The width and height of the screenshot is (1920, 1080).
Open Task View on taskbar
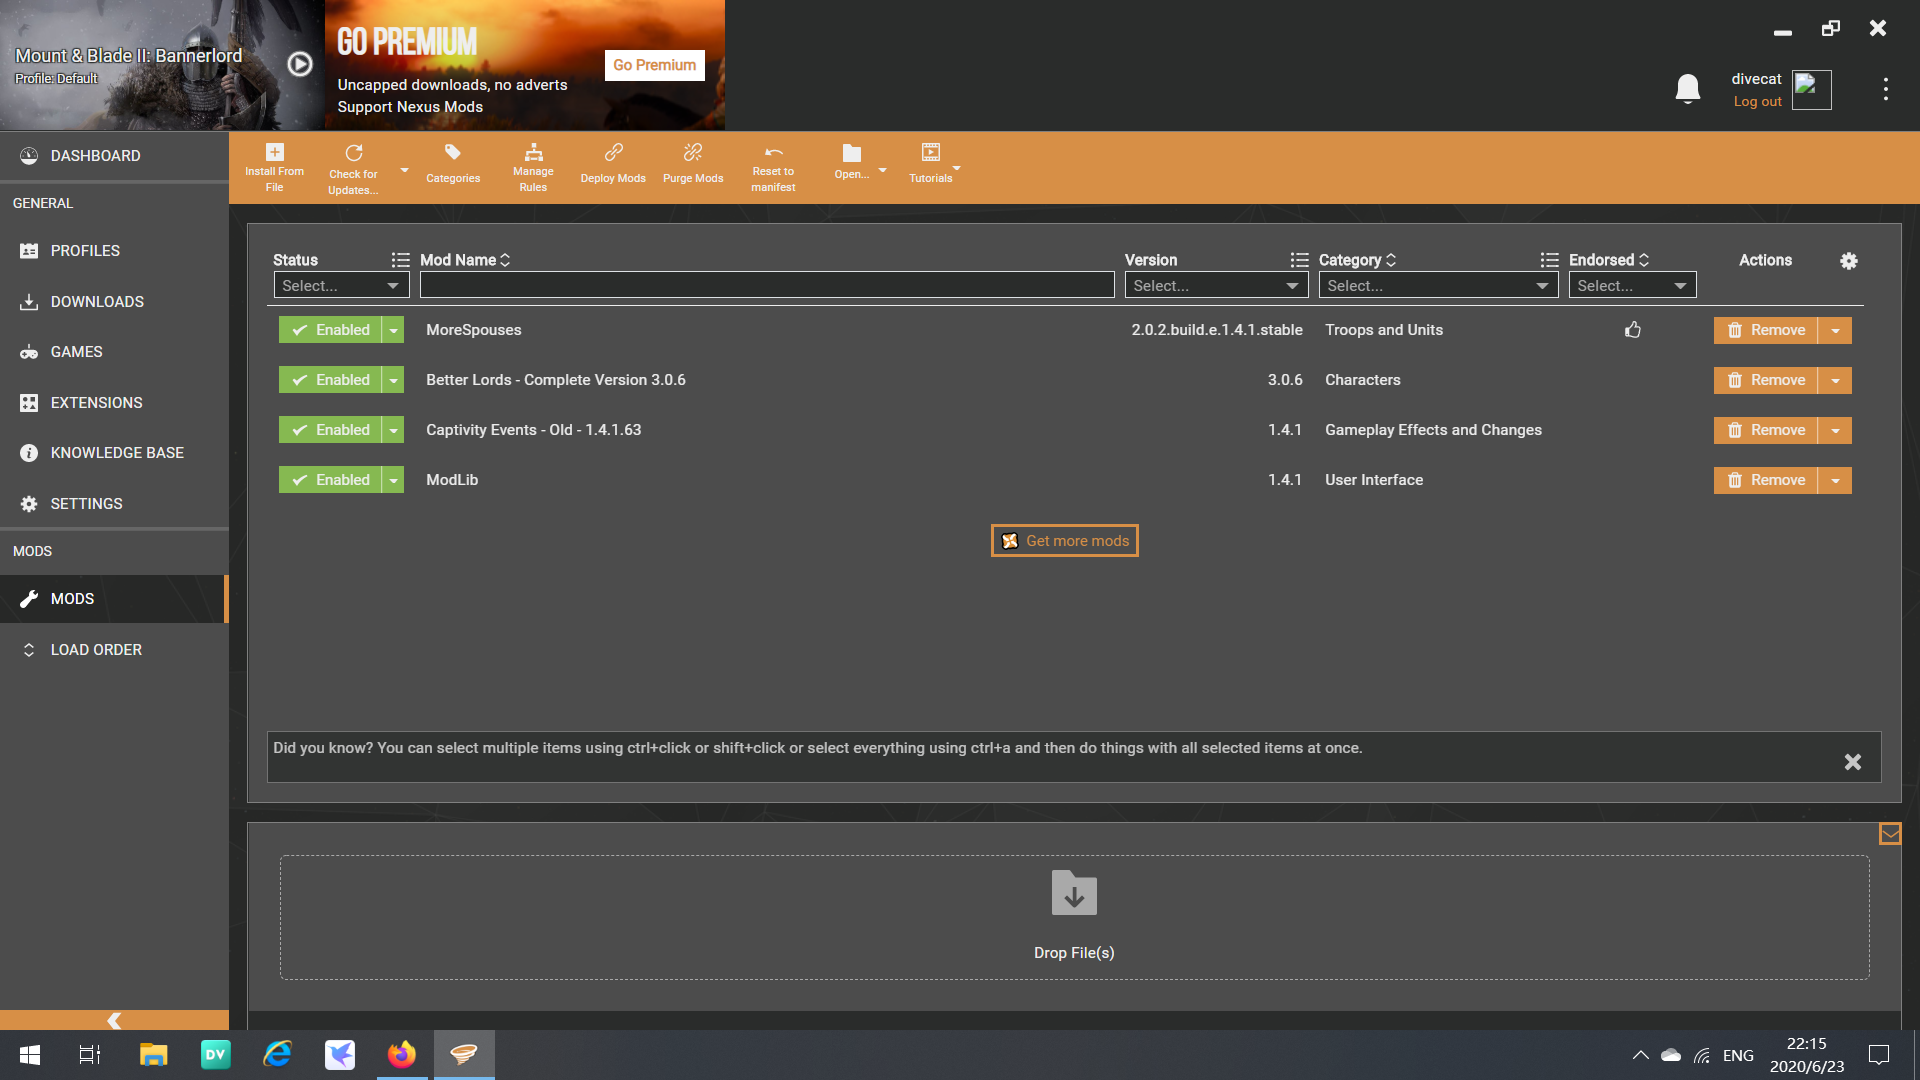90,1054
